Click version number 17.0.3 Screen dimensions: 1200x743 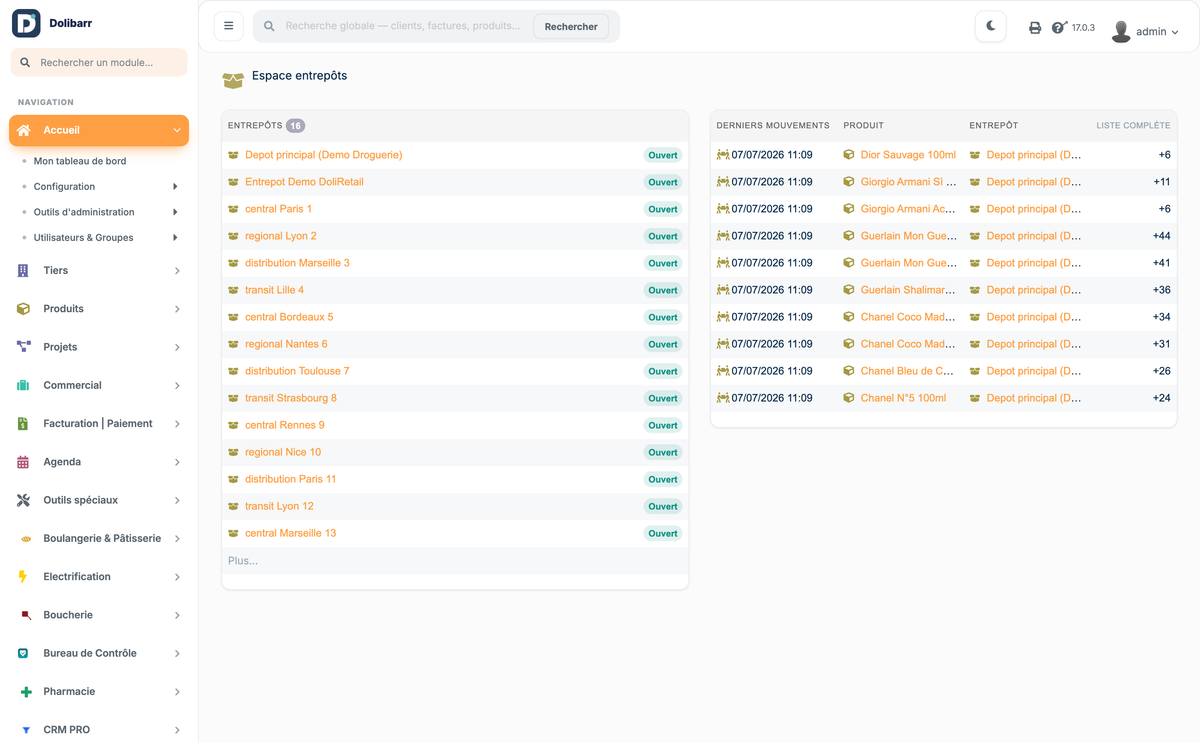pos(1083,28)
